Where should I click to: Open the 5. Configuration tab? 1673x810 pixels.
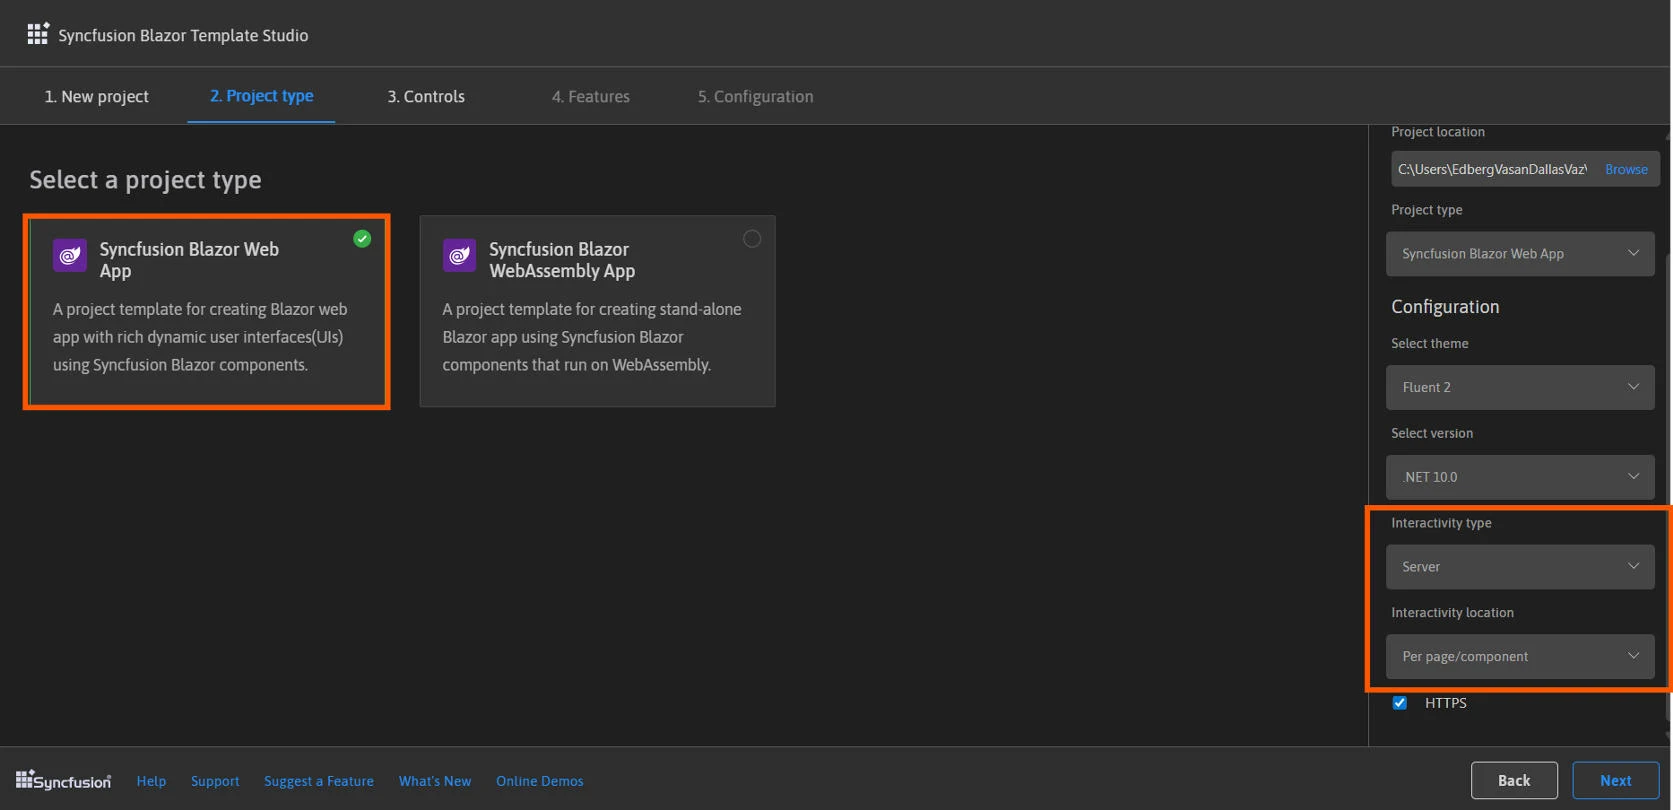point(755,96)
